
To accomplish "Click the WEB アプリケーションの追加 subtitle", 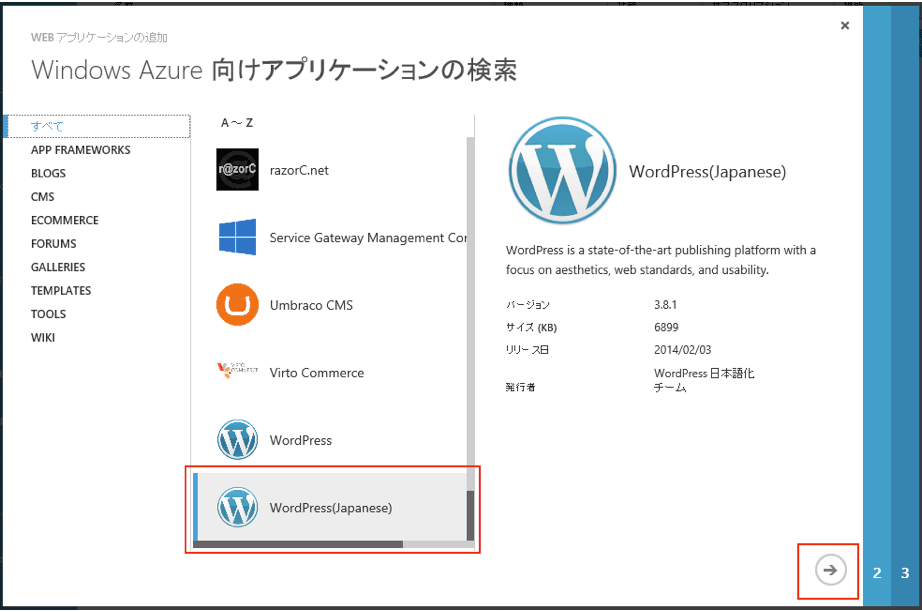I will tap(99, 38).
